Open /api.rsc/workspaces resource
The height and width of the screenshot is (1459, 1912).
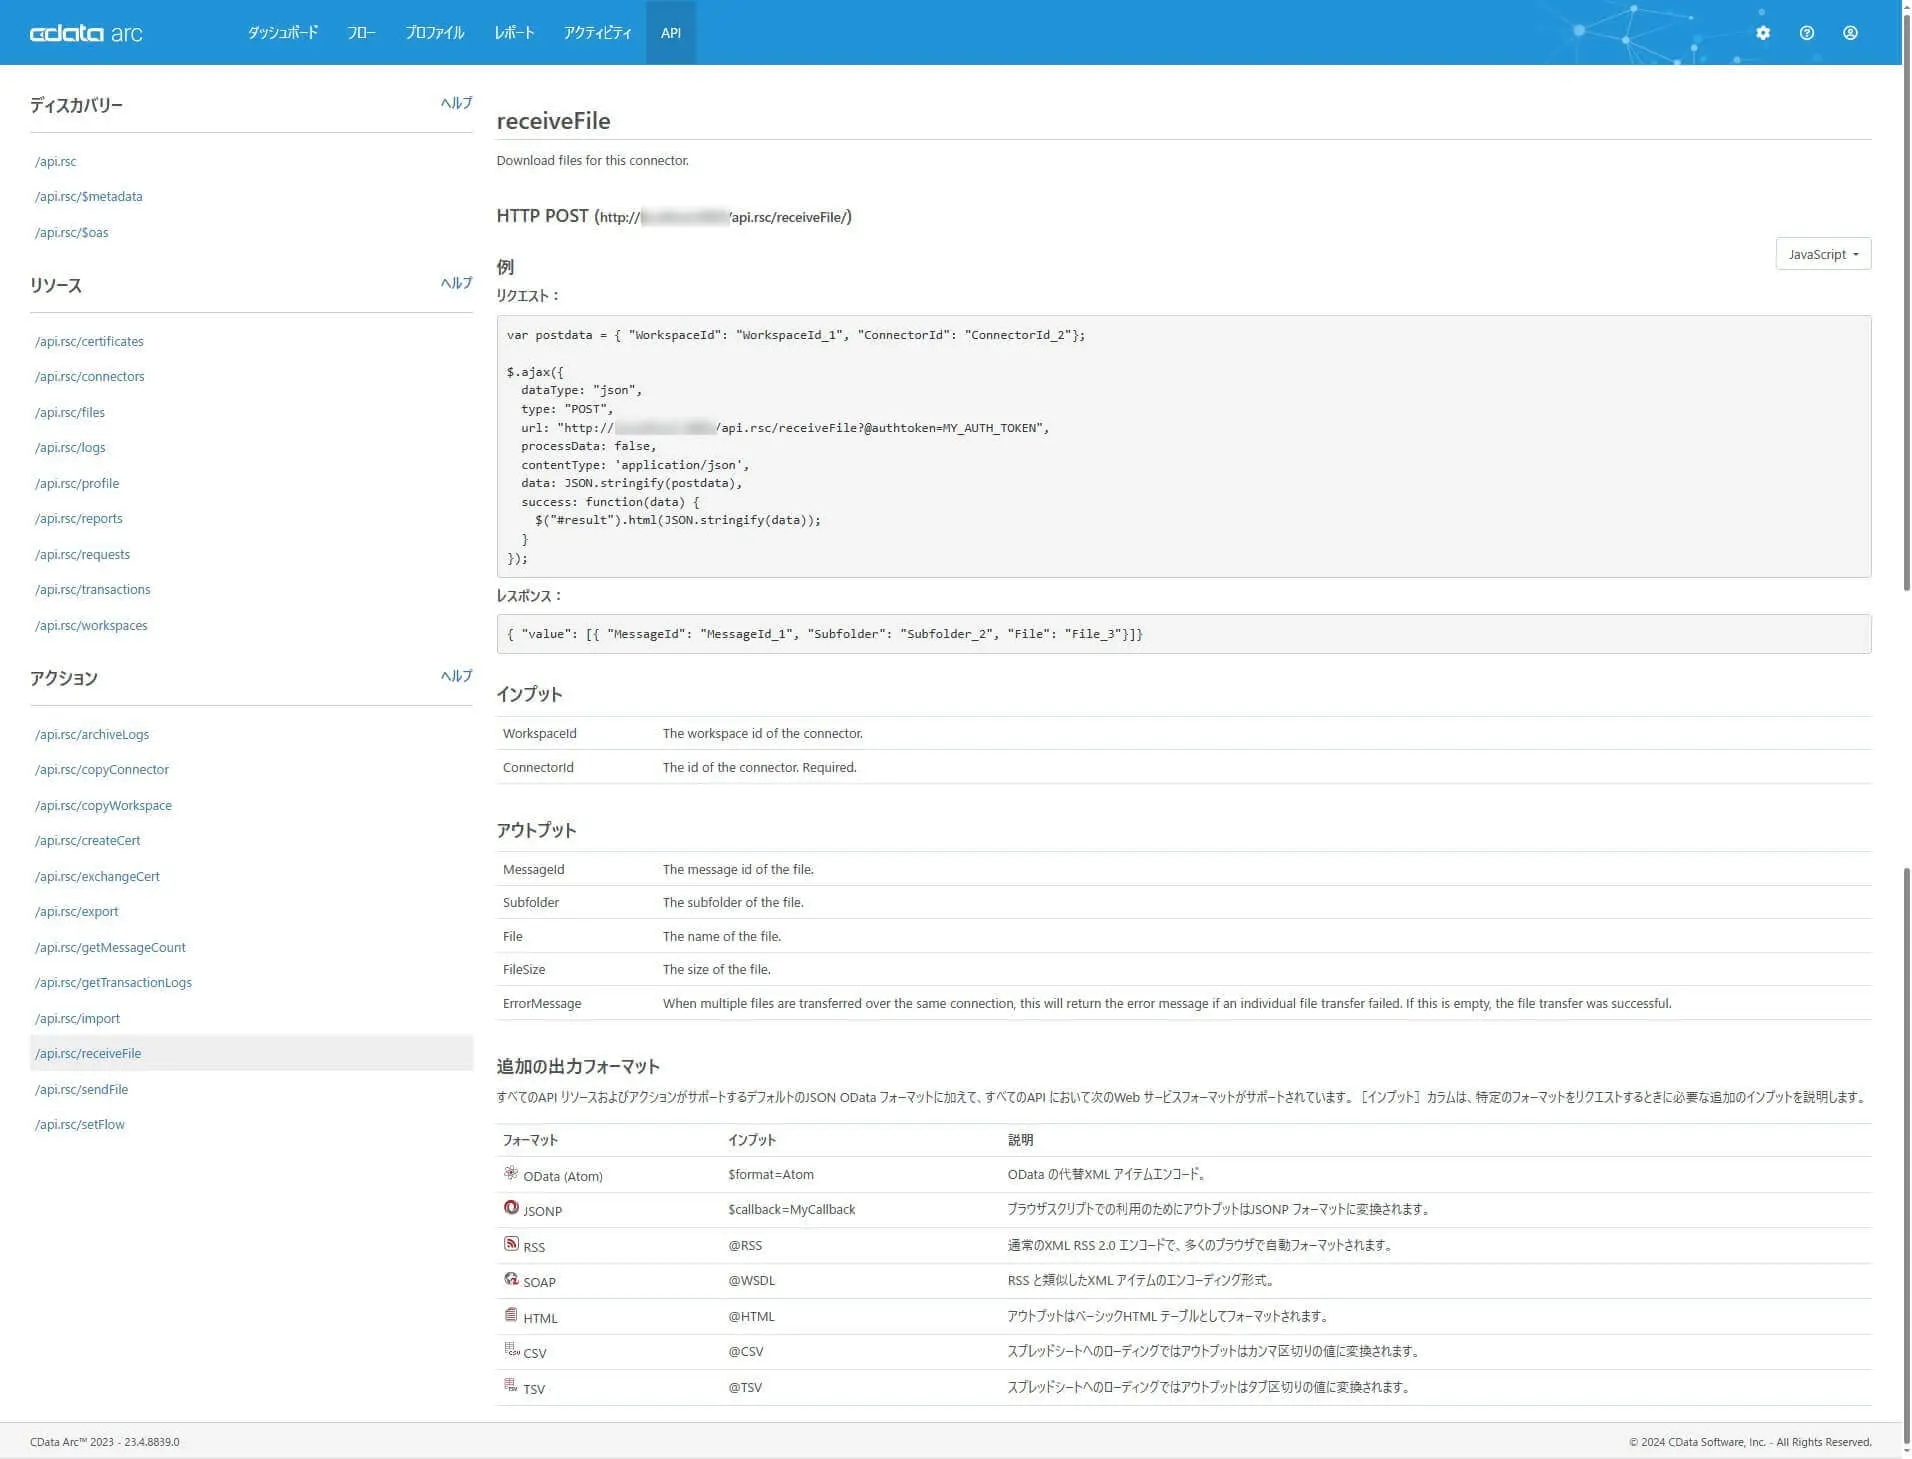(x=91, y=625)
